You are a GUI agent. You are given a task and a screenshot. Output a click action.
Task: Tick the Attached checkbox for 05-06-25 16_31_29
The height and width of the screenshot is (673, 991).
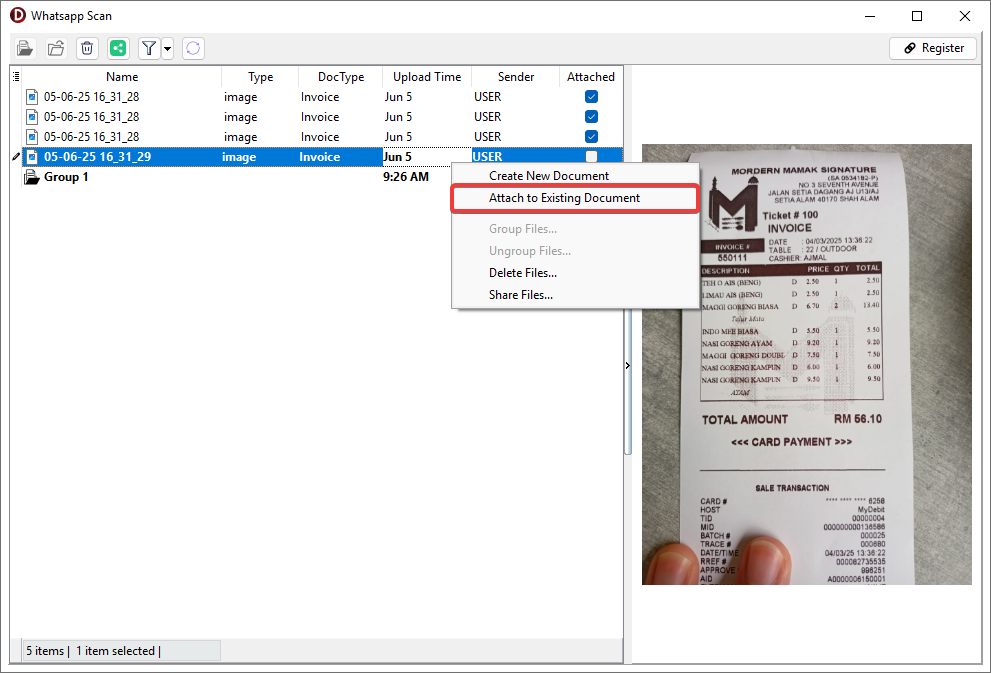(592, 157)
